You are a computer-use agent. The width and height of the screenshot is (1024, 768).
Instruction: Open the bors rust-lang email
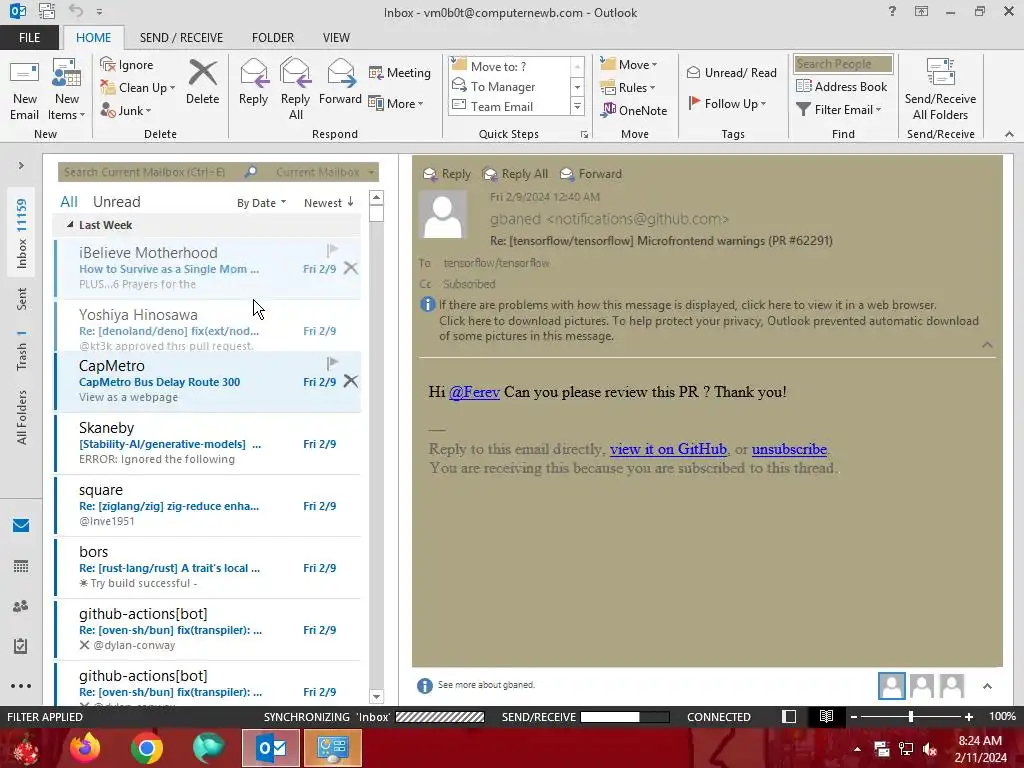tap(208, 568)
